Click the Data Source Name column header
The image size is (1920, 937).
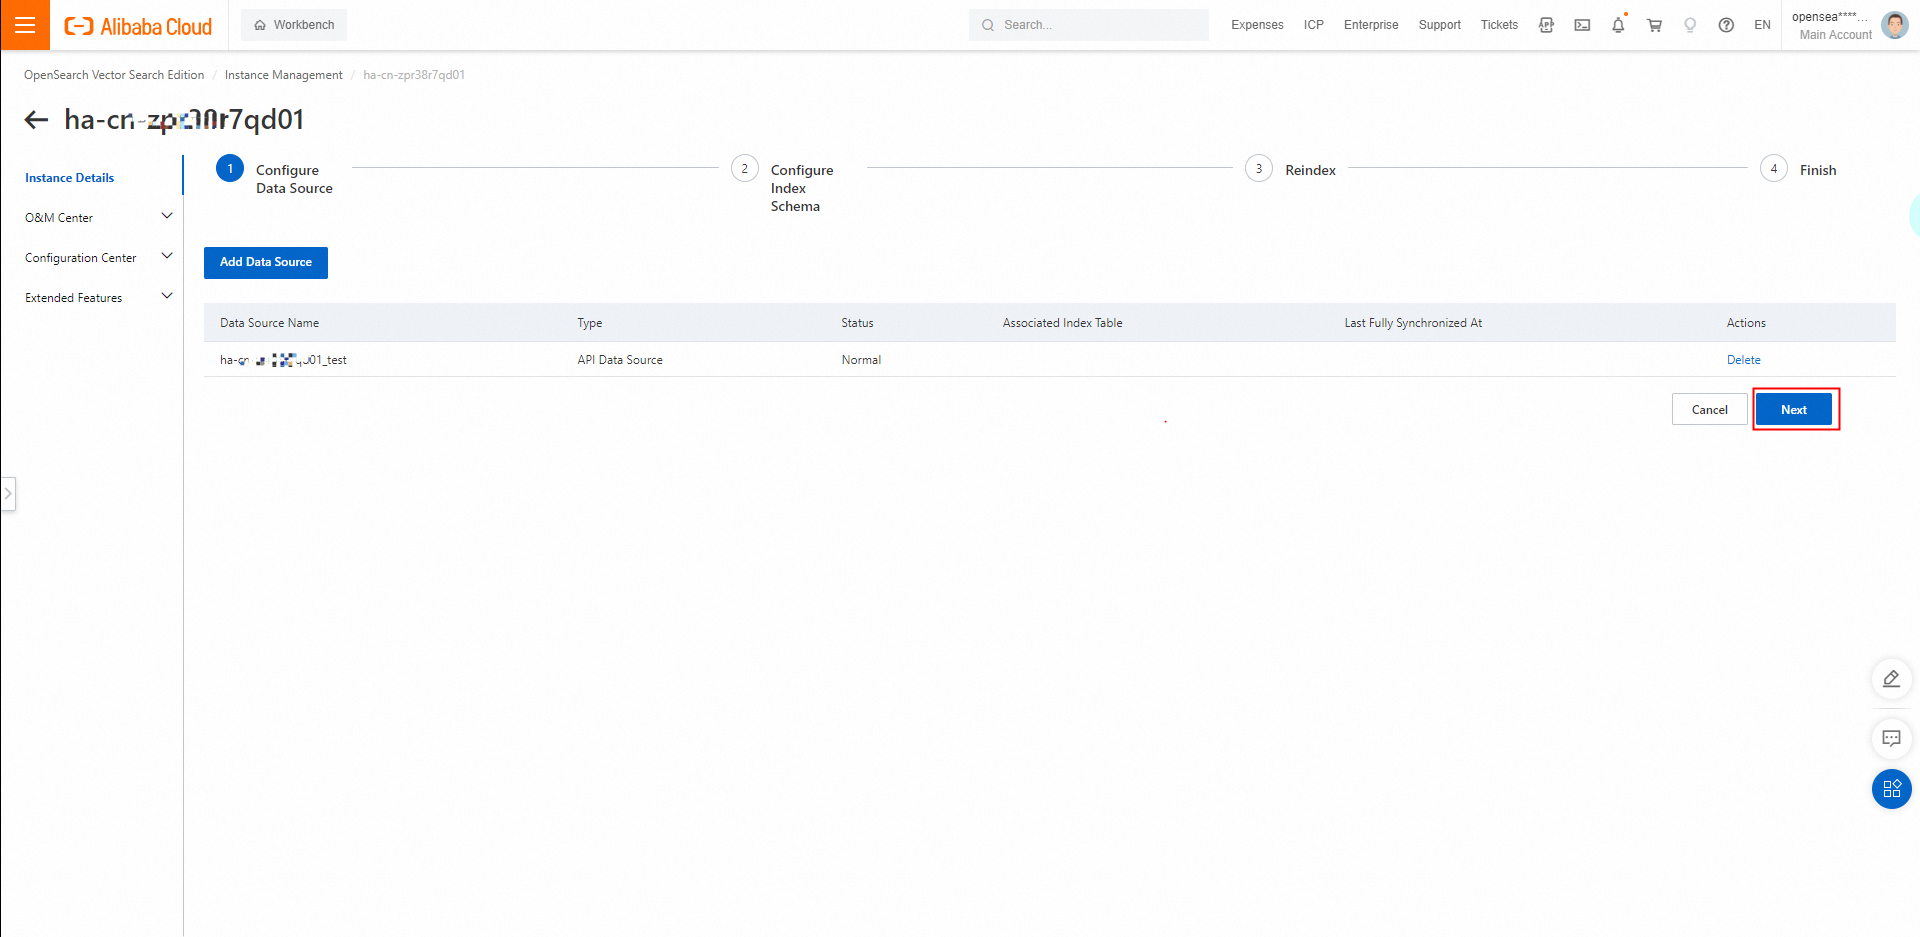[269, 323]
